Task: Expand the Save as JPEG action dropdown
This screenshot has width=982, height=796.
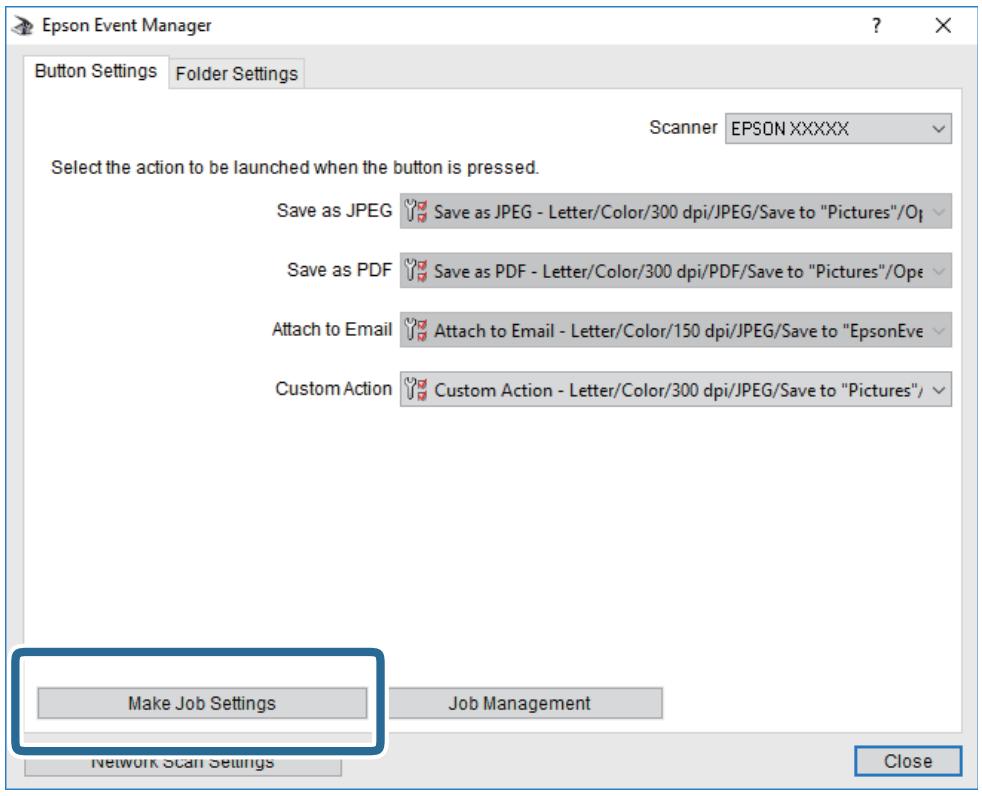Action: (676, 211)
